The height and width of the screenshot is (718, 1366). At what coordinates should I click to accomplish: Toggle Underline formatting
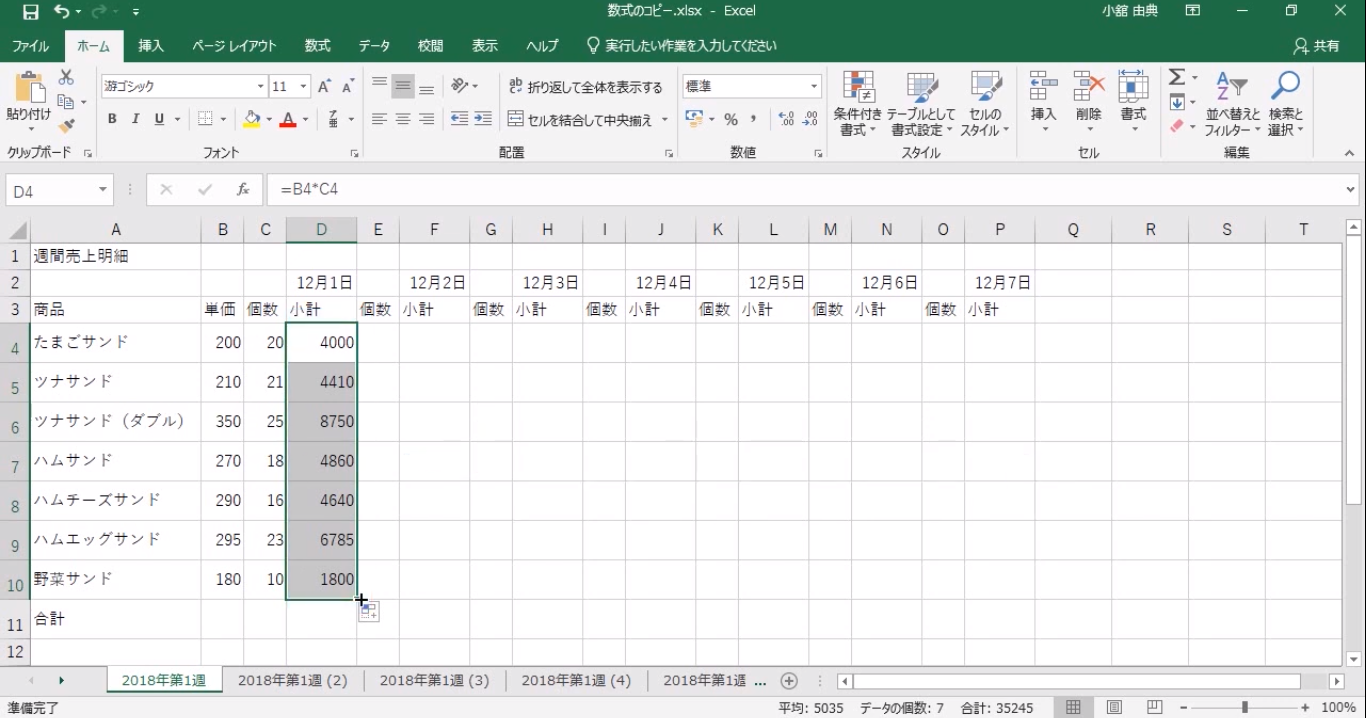pos(159,119)
